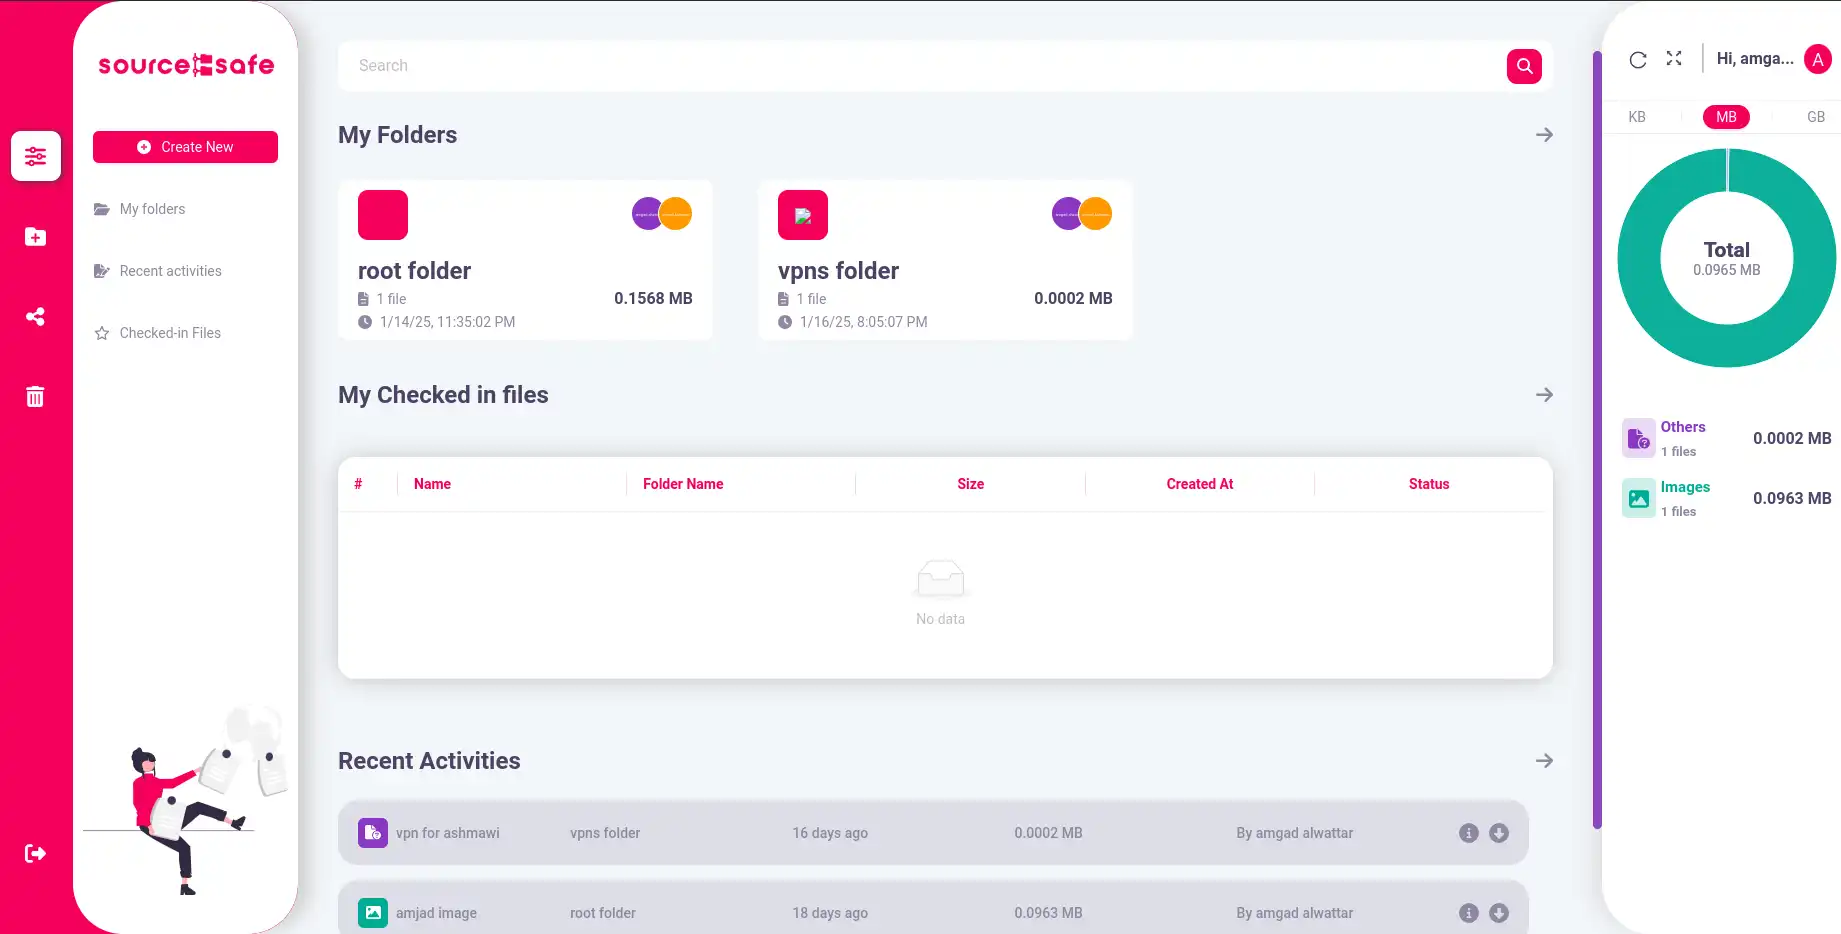Open the trash bin icon
Image resolution: width=1841 pixels, height=934 pixels.
click(x=35, y=397)
